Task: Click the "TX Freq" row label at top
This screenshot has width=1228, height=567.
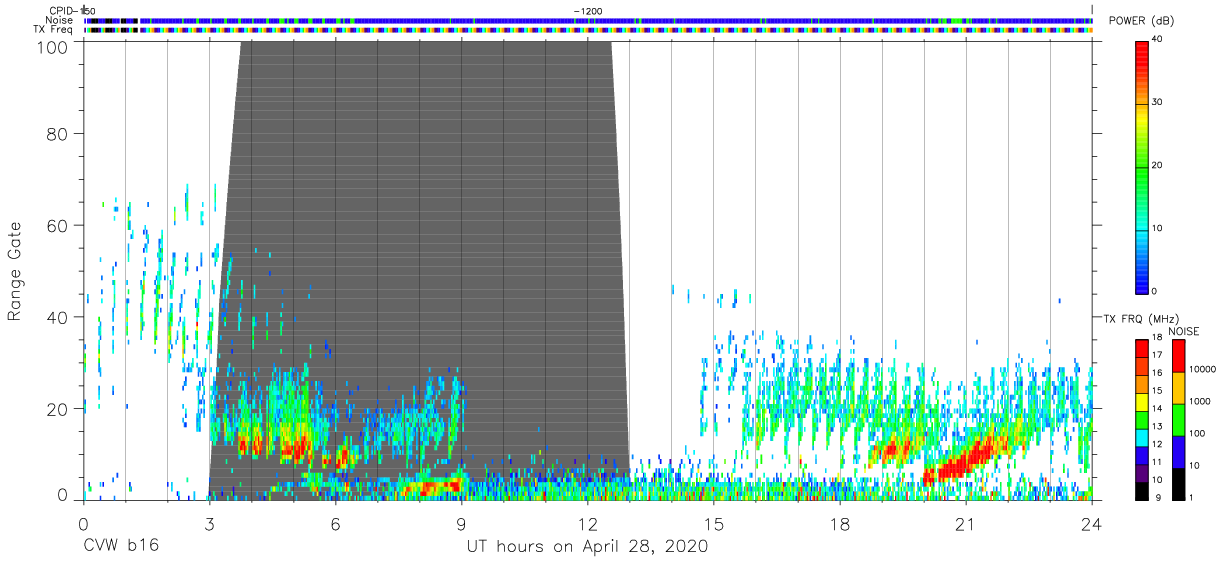Action: coord(54,30)
